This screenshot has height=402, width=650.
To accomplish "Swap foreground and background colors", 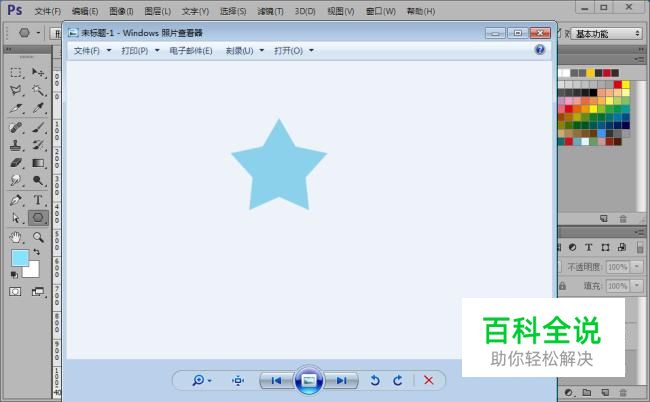I will click(x=36, y=252).
